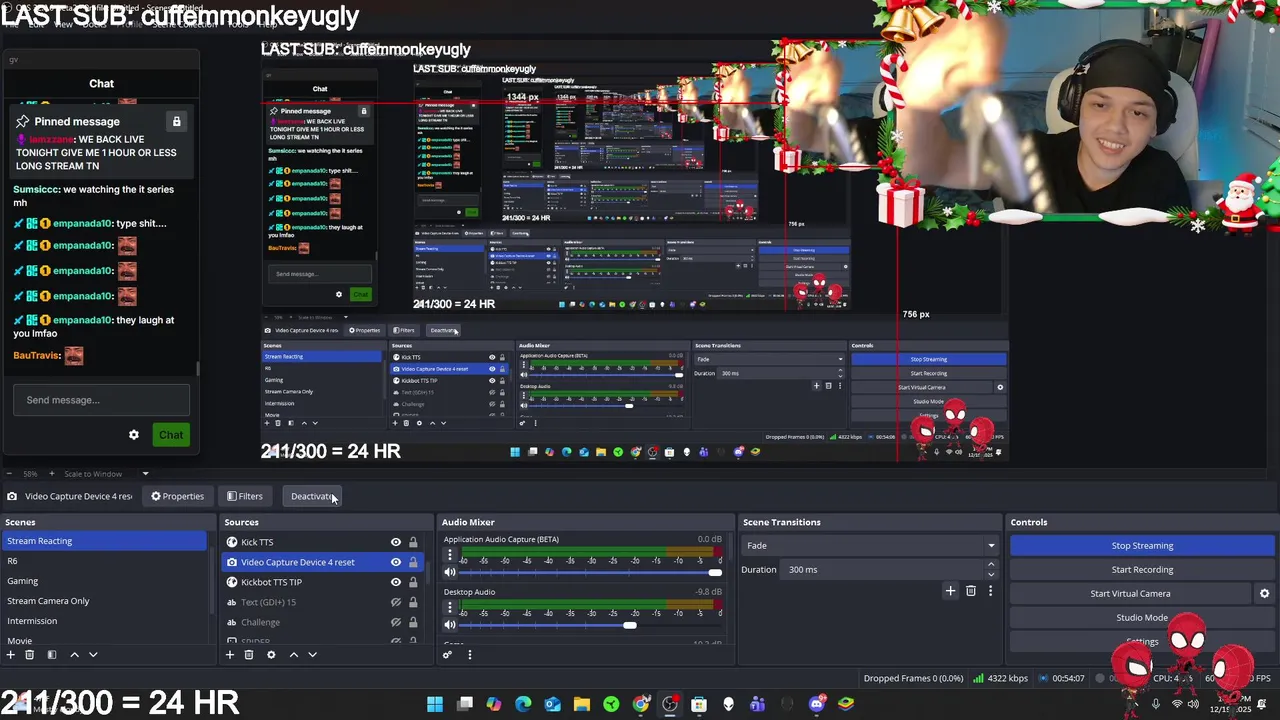
Task: Click Stop Streaming button
Action: coord(1142,546)
